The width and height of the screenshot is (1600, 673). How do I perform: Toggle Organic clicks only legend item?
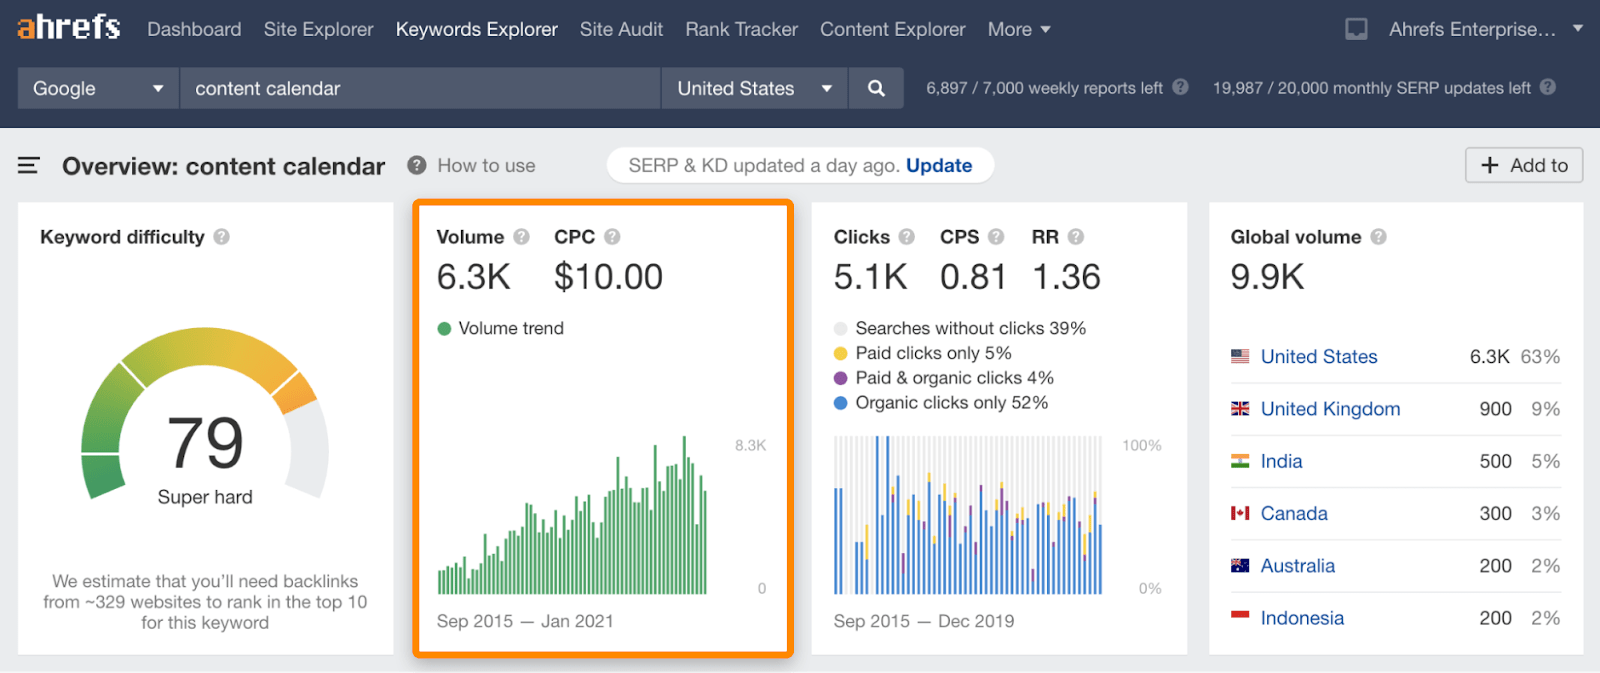pos(841,403)
